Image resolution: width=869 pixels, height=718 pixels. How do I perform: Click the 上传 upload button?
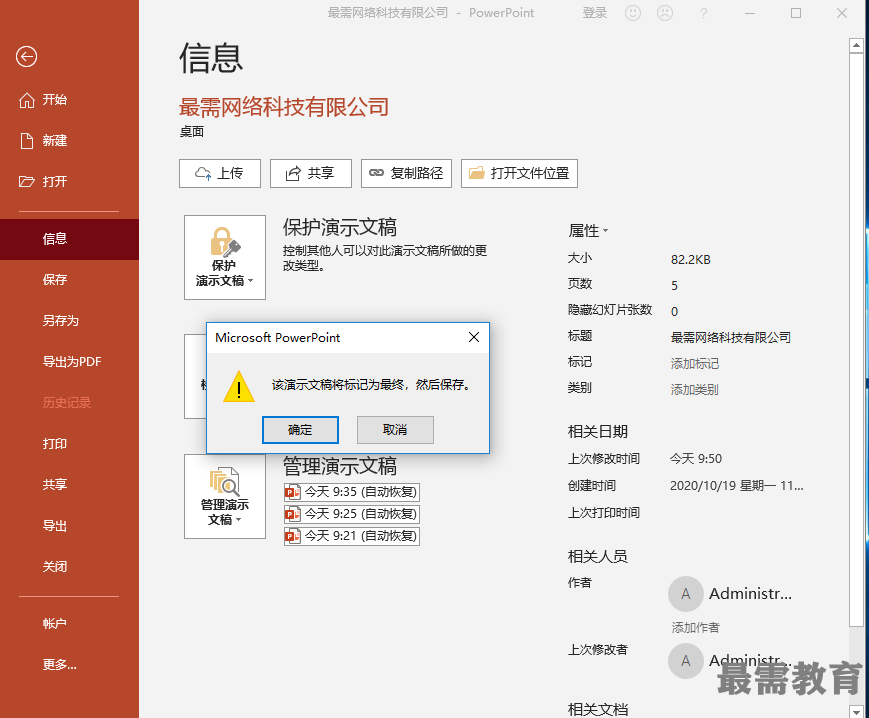(219, 173)
